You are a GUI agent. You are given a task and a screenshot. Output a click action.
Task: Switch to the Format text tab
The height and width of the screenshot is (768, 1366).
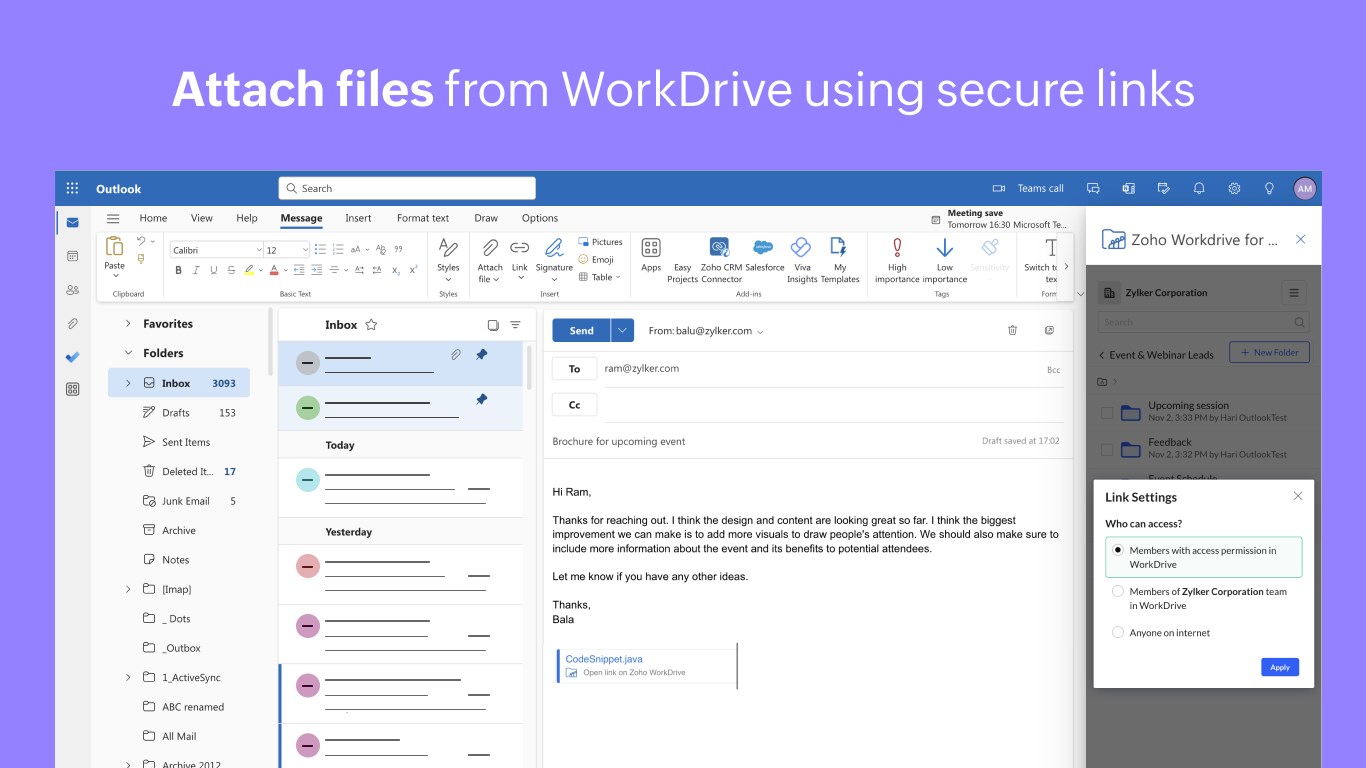(423, 218)
